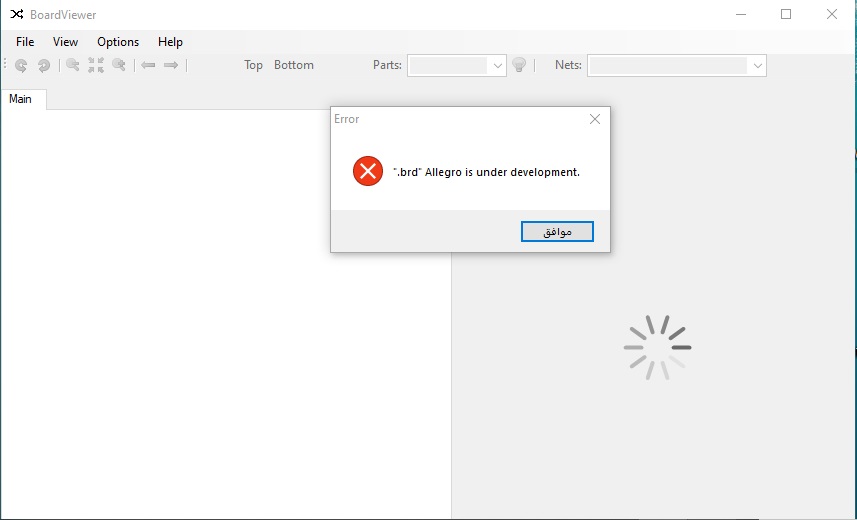Click the light bulb highlight icon

click(x=519, y=65)
